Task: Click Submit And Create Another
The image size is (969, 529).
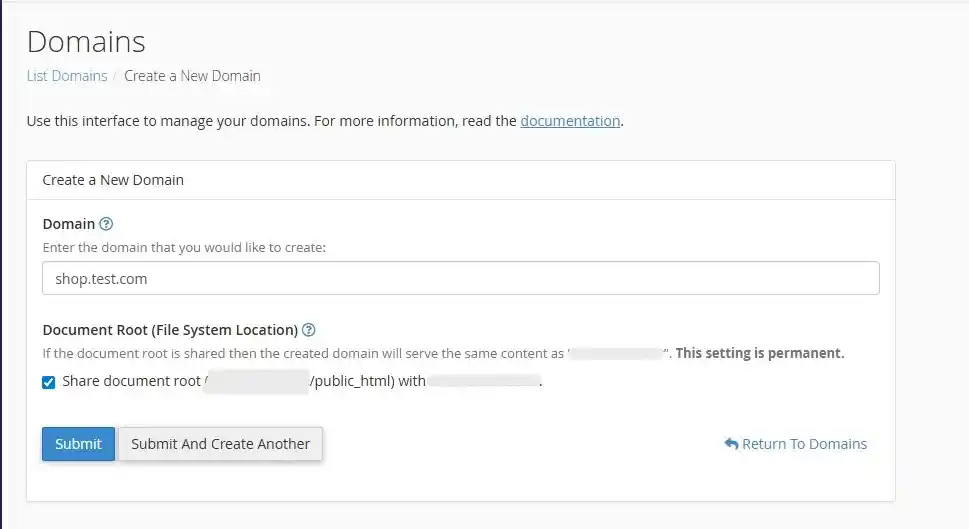Action: (220, 444)
